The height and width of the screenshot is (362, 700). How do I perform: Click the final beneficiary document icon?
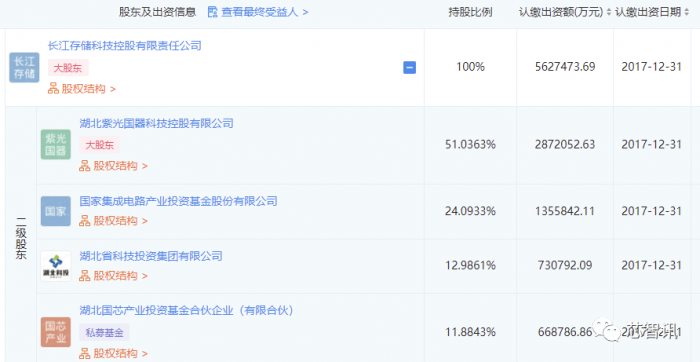tap(212, 12)
